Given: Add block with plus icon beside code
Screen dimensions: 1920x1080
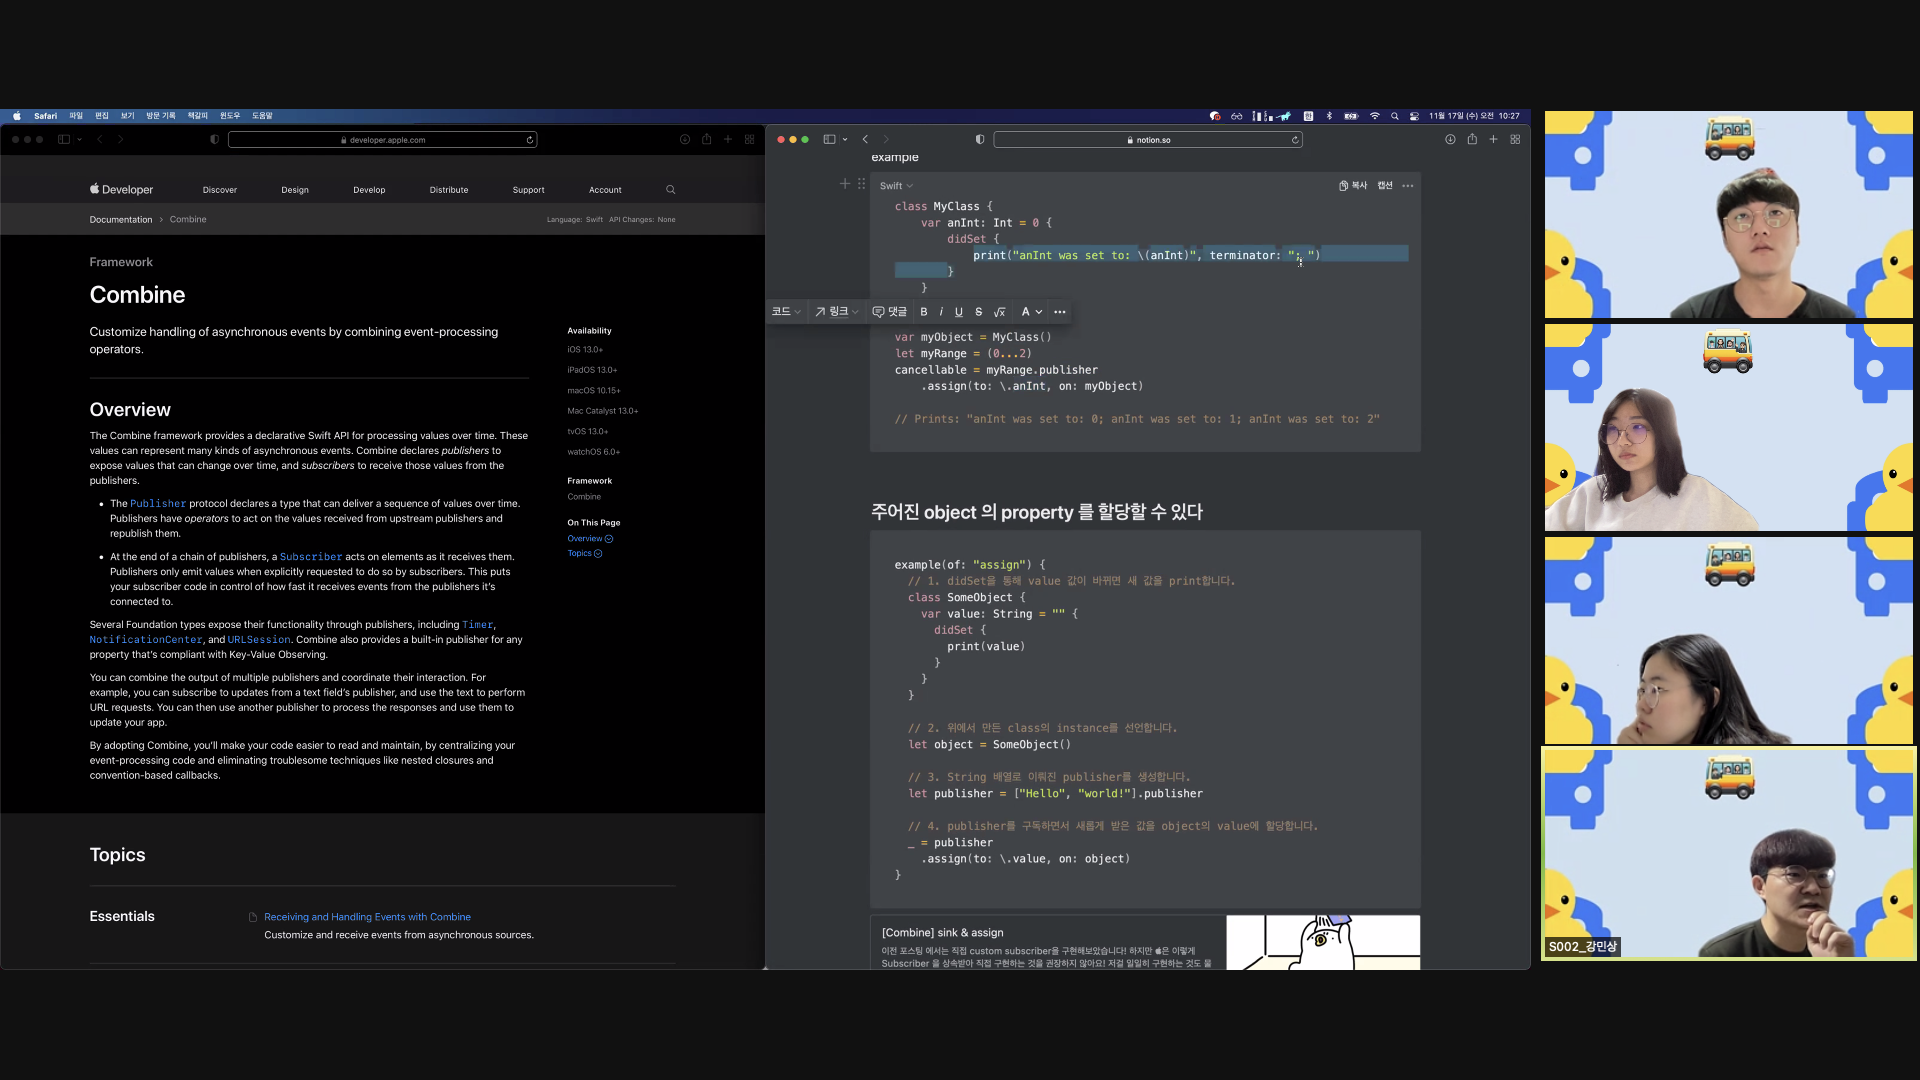Looking at the screenshot, I should click(844, 184).
